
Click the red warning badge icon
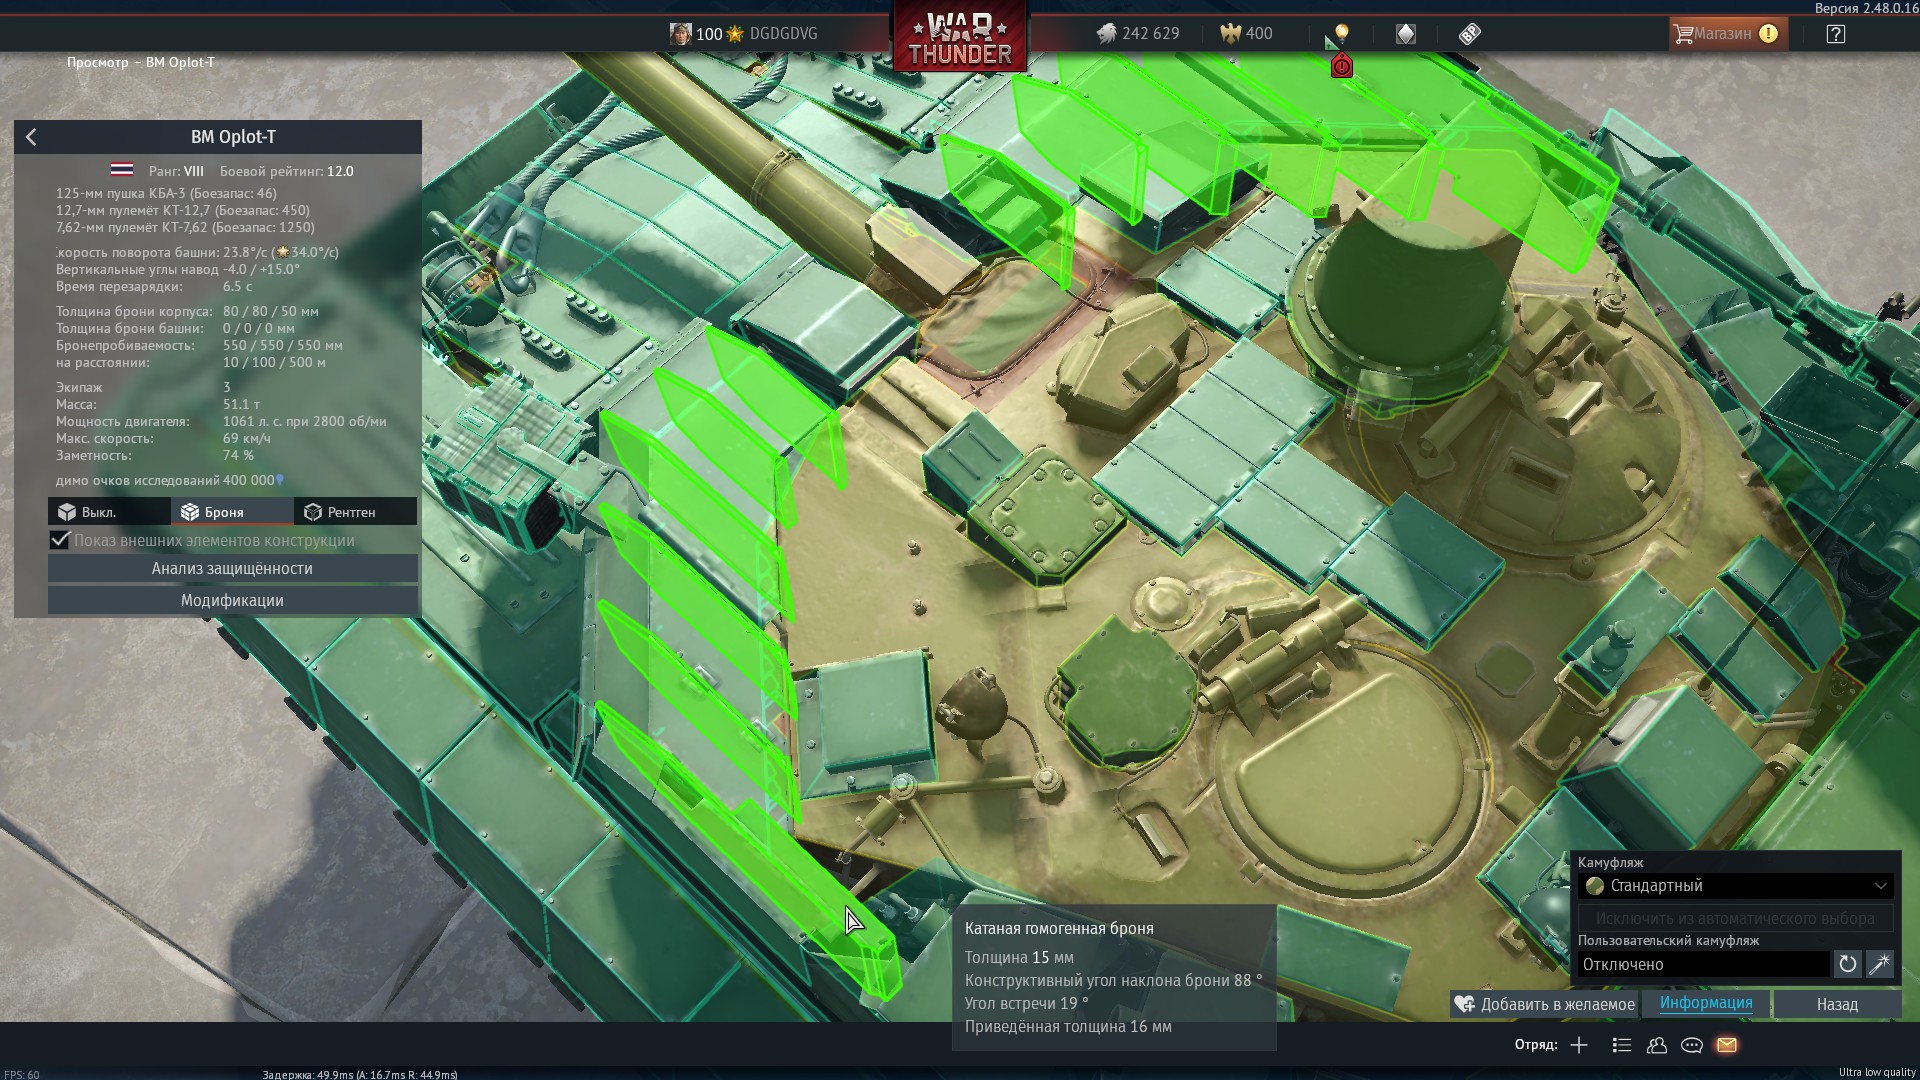[1342, 66]
